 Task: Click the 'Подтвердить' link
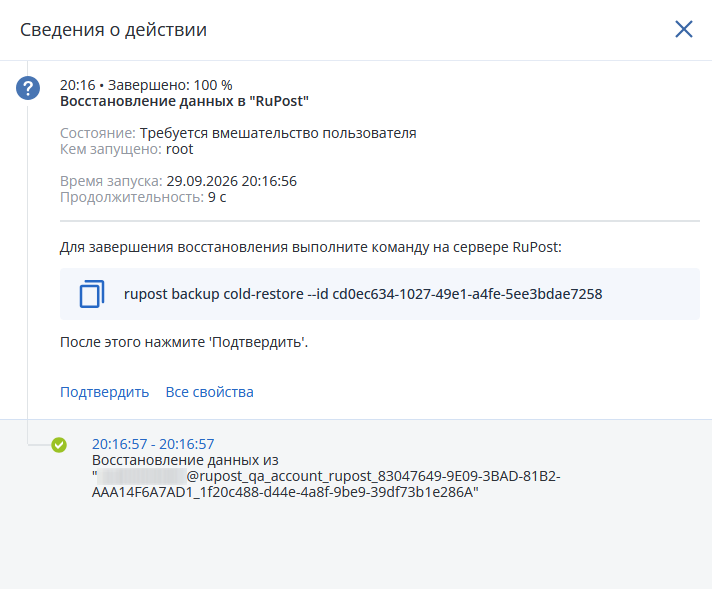tap(104, 392)
